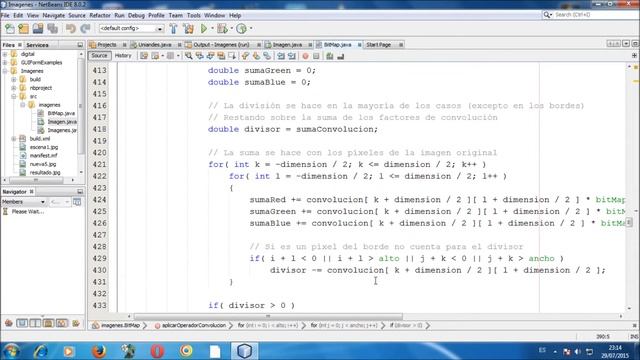This screenshot has width=640, height=360.
Task: Open the Refactor menu
Action: (100, 16)
